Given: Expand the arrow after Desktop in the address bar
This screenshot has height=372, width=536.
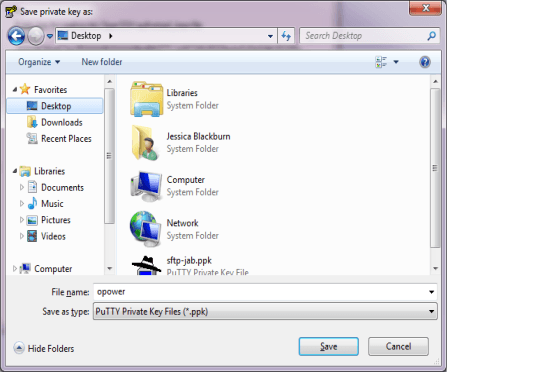Looking at the screenshot, I should click(x=110, y=36).
